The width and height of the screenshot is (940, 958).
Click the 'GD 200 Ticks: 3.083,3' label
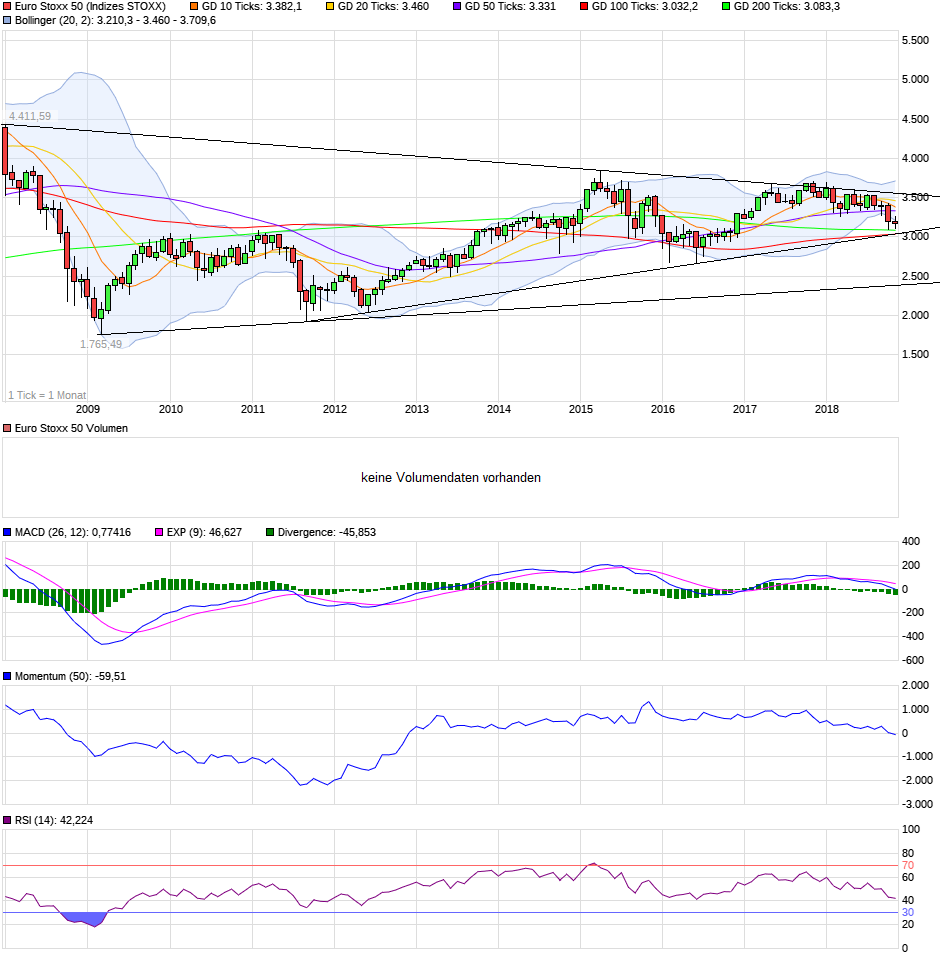coord(787,7)
